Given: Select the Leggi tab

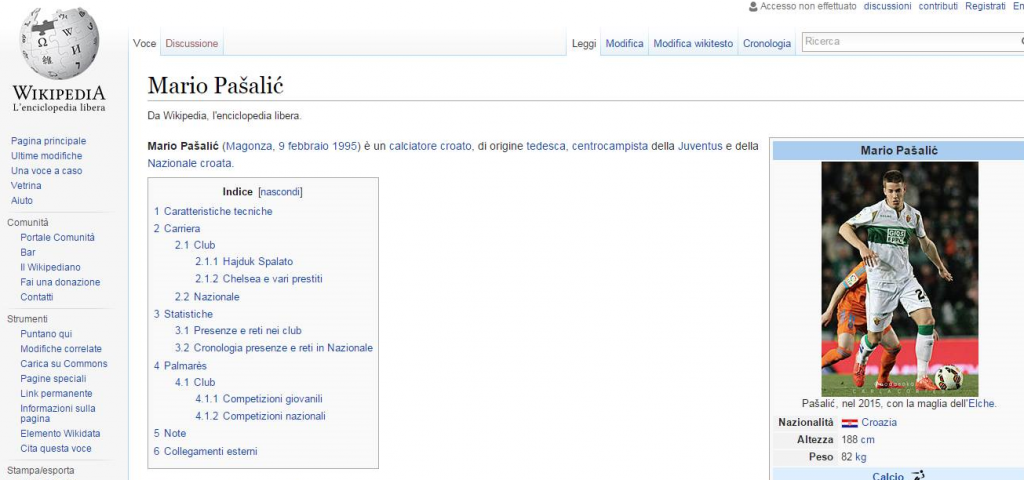Looking at the screenshot, I should [x=584, y=44].
